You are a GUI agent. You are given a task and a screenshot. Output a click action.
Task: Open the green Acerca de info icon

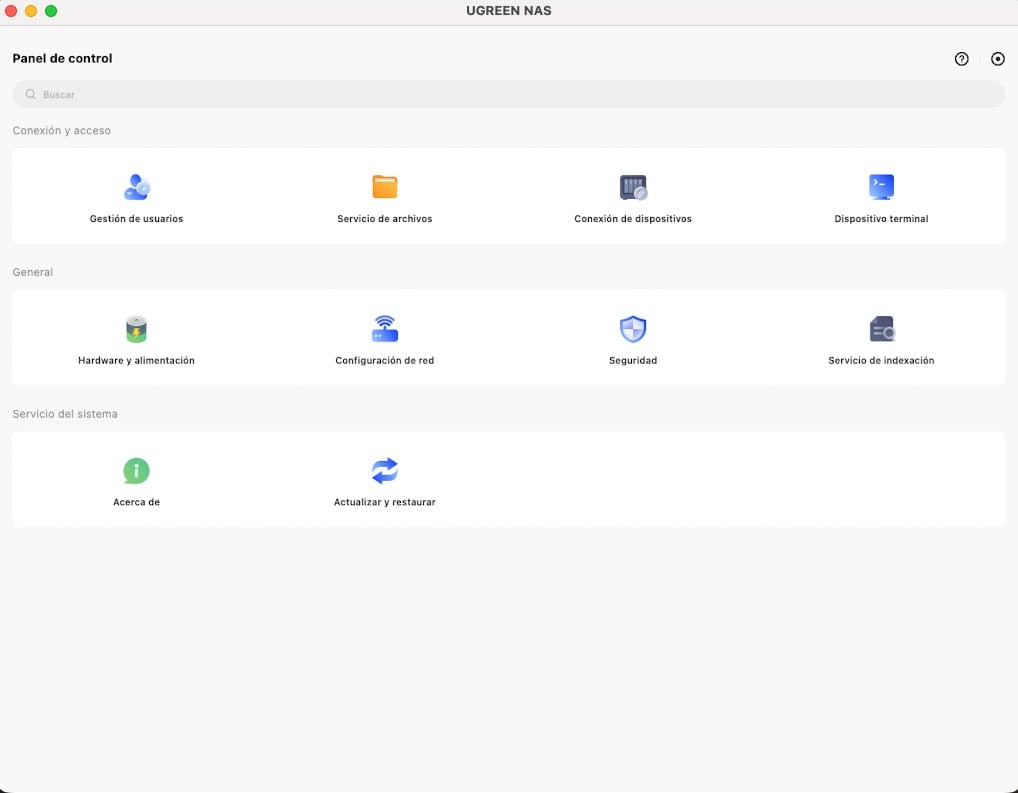[136, 470]
